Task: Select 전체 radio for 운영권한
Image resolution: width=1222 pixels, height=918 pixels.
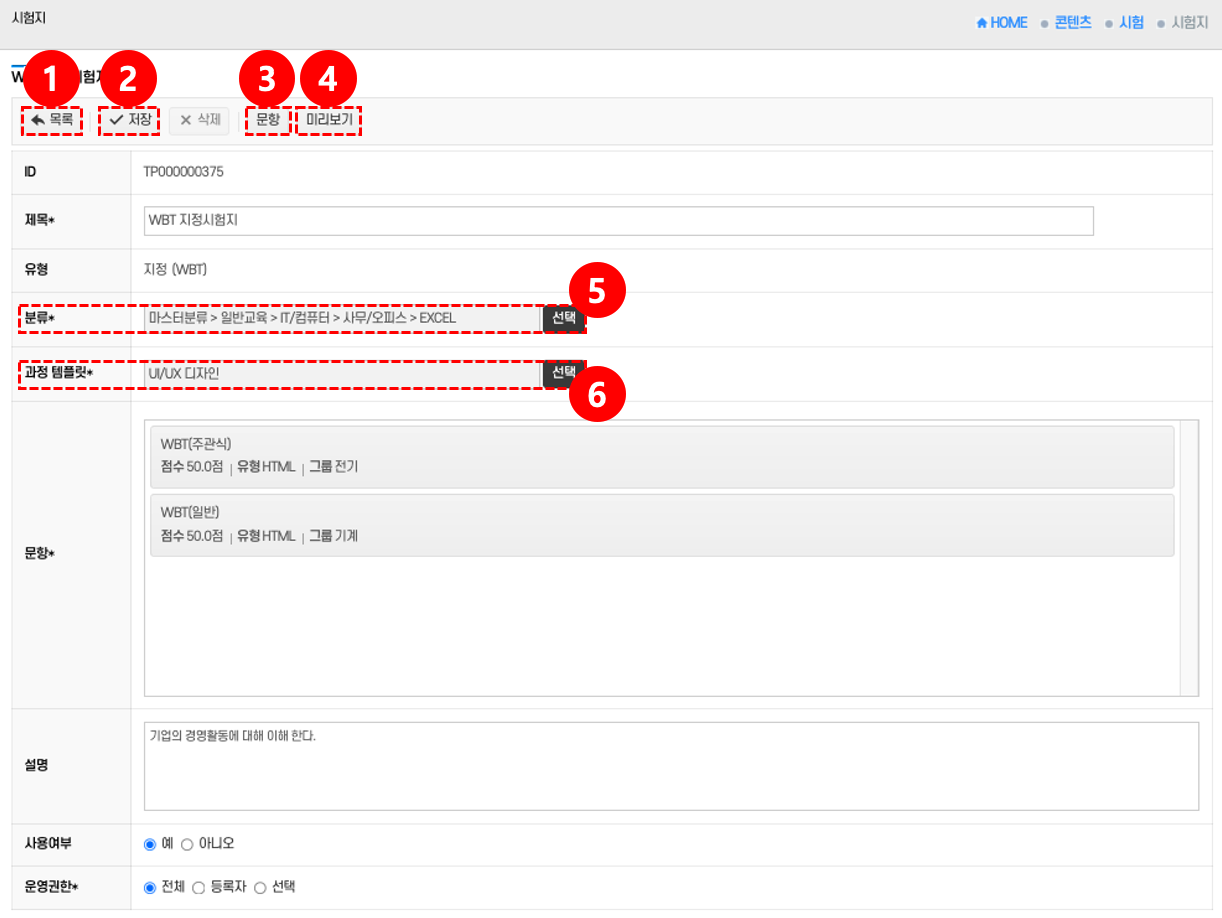Action: 150,887
